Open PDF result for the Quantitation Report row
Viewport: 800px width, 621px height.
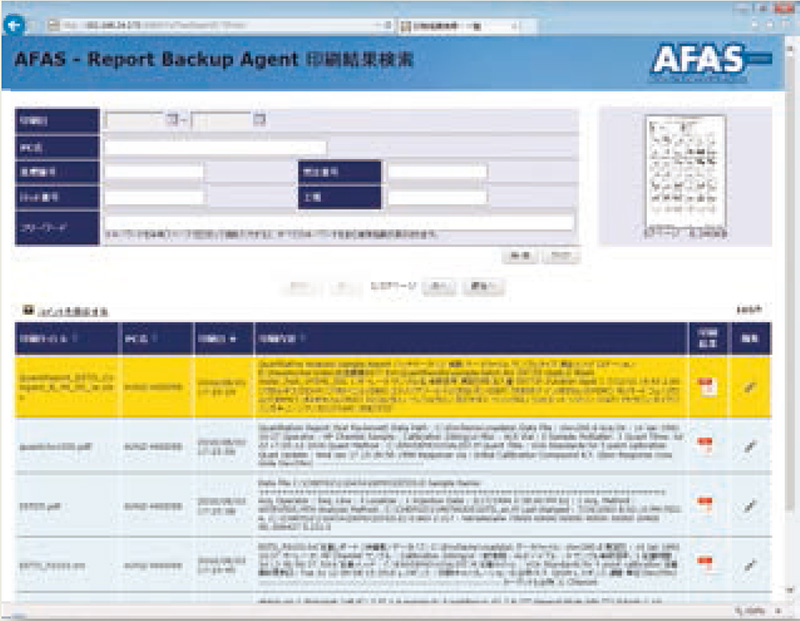[x=705, y=445]
